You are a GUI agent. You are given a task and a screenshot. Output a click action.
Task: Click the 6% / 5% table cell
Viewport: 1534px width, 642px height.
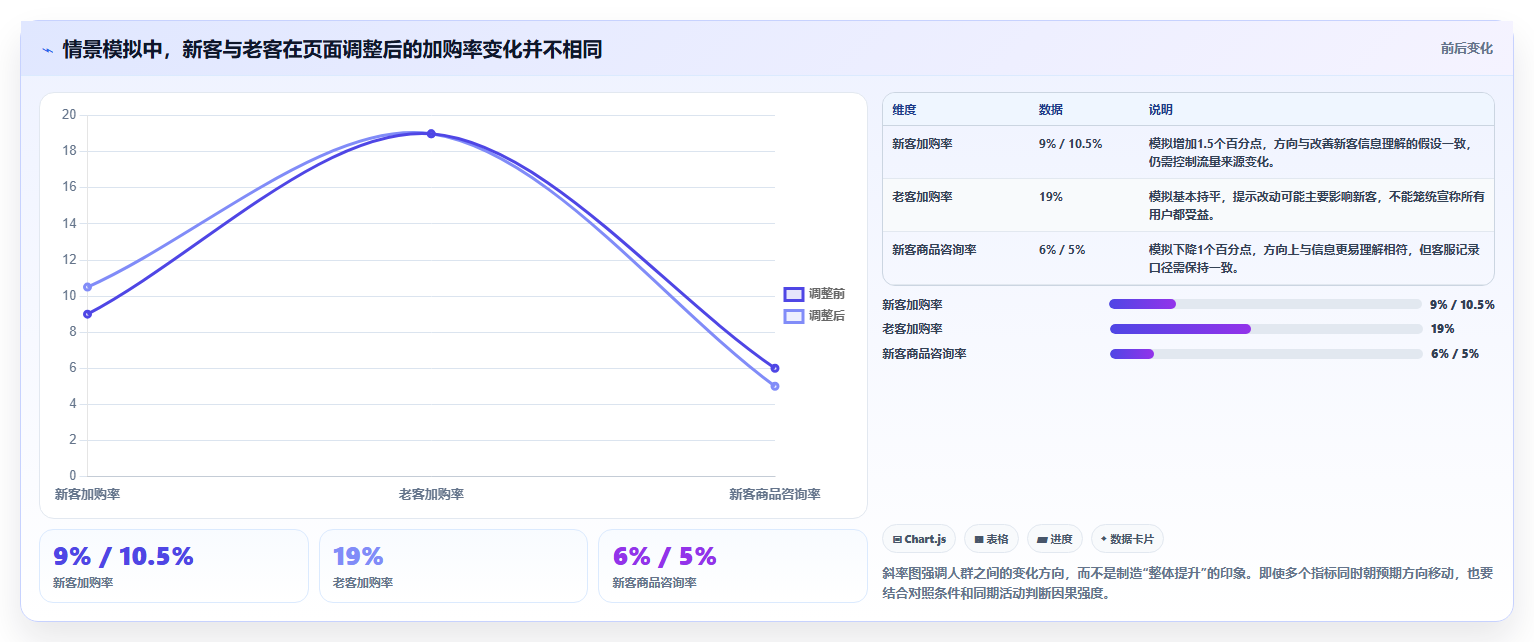coord(1062,250)
